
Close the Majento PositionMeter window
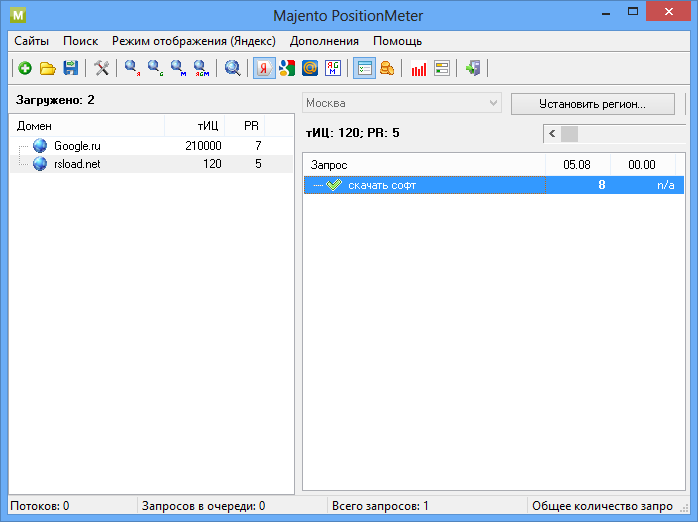point(668,12)
